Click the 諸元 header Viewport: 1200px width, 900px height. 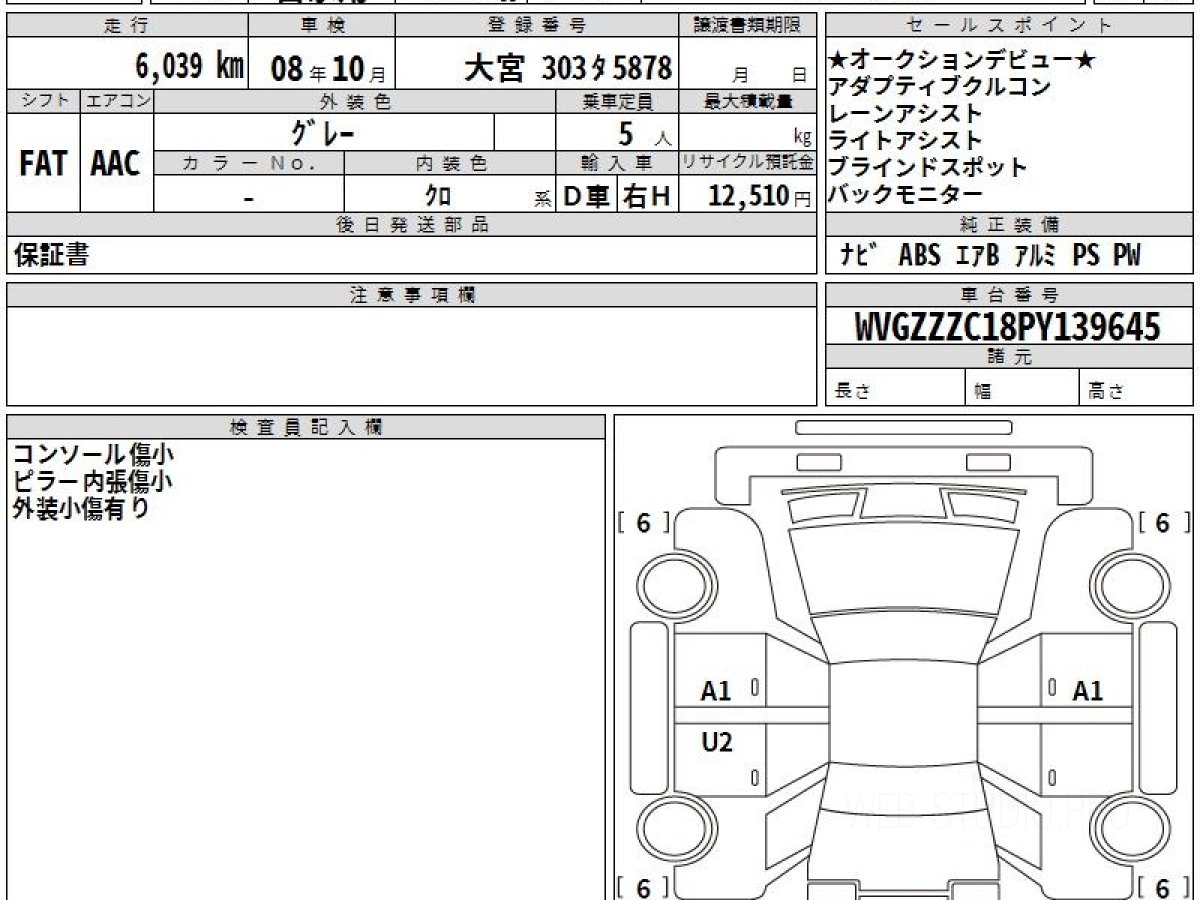[1009, 357]
